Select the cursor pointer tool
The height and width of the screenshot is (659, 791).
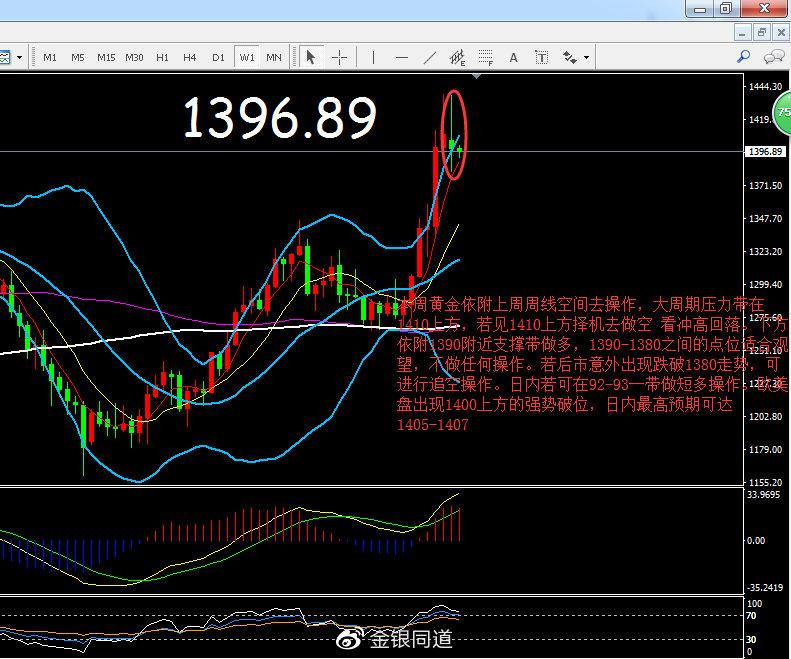tap(311, 57)
